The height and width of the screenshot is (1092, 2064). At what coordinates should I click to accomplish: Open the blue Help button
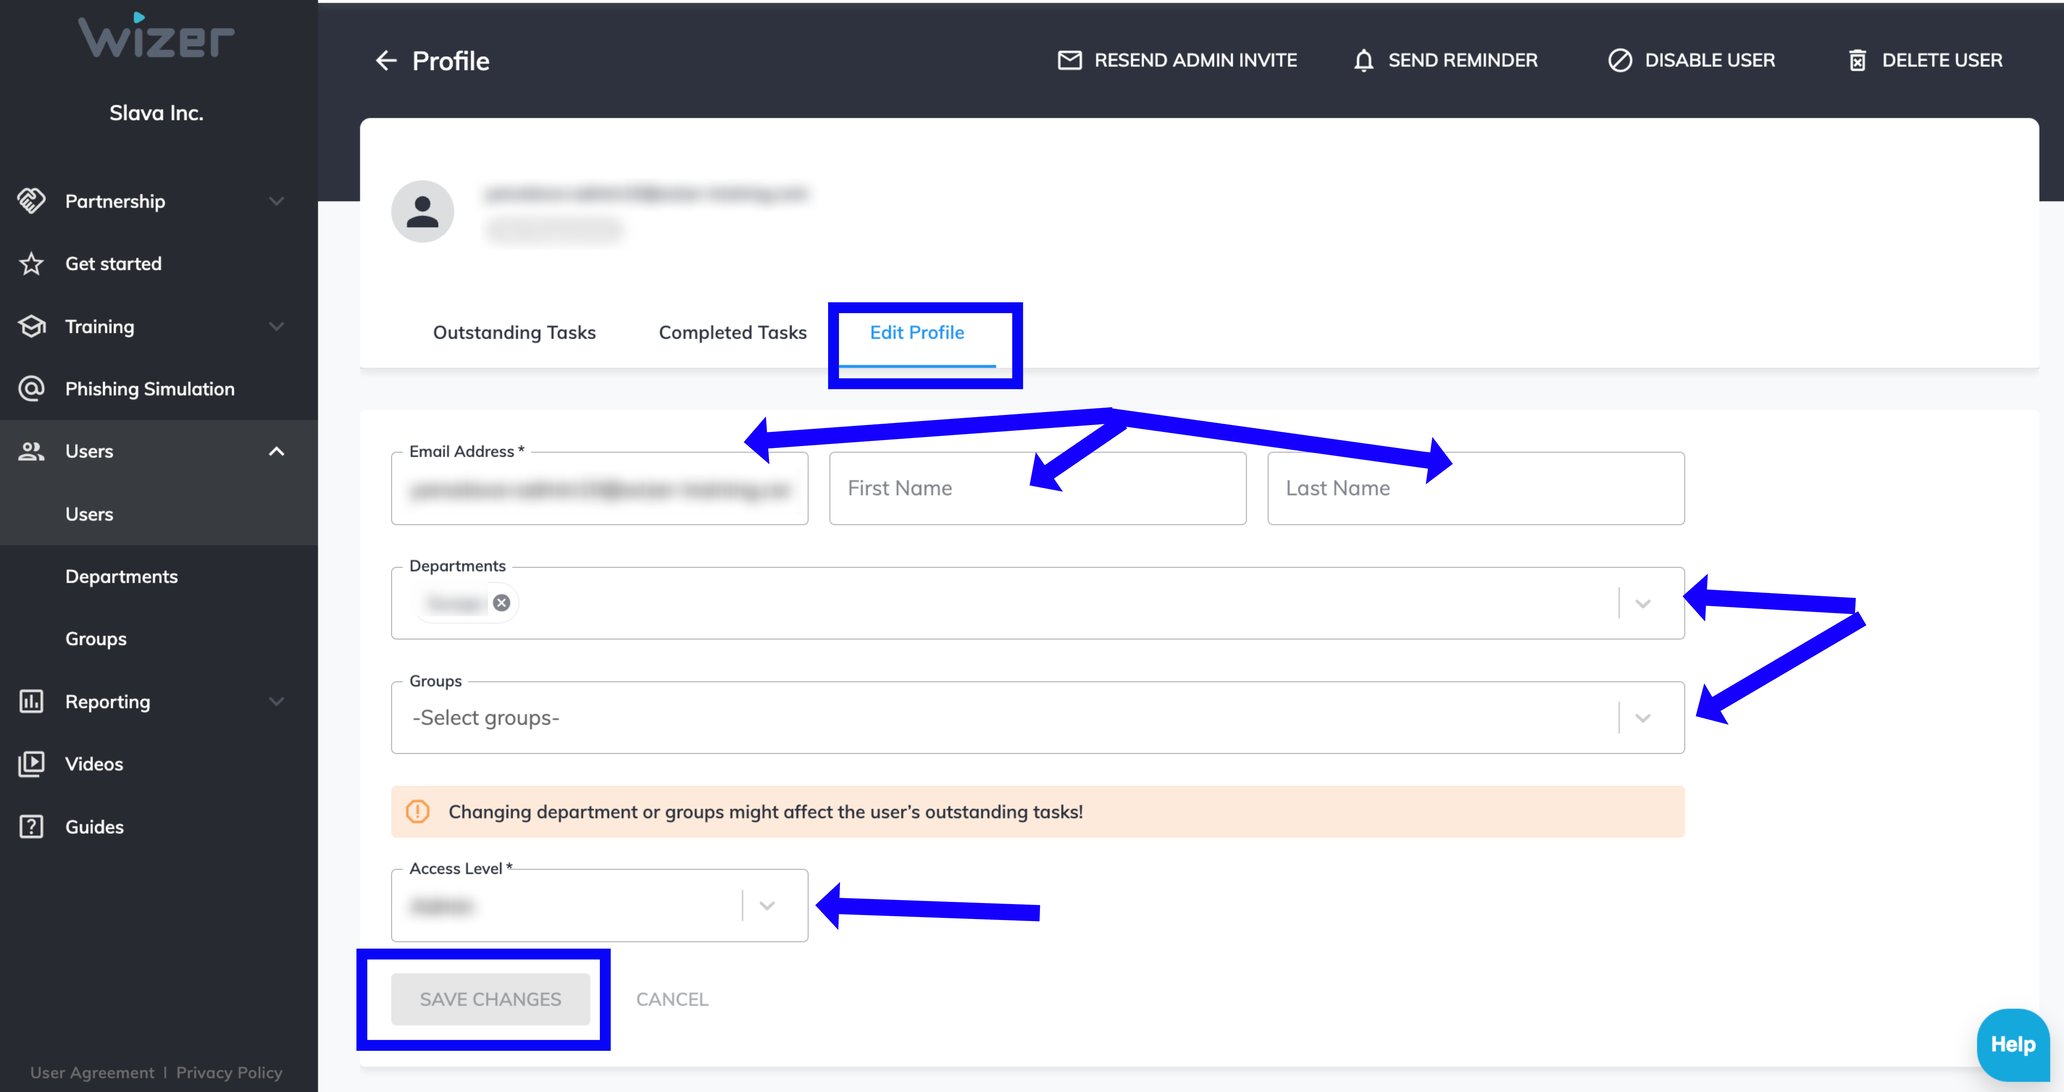2012,1043
